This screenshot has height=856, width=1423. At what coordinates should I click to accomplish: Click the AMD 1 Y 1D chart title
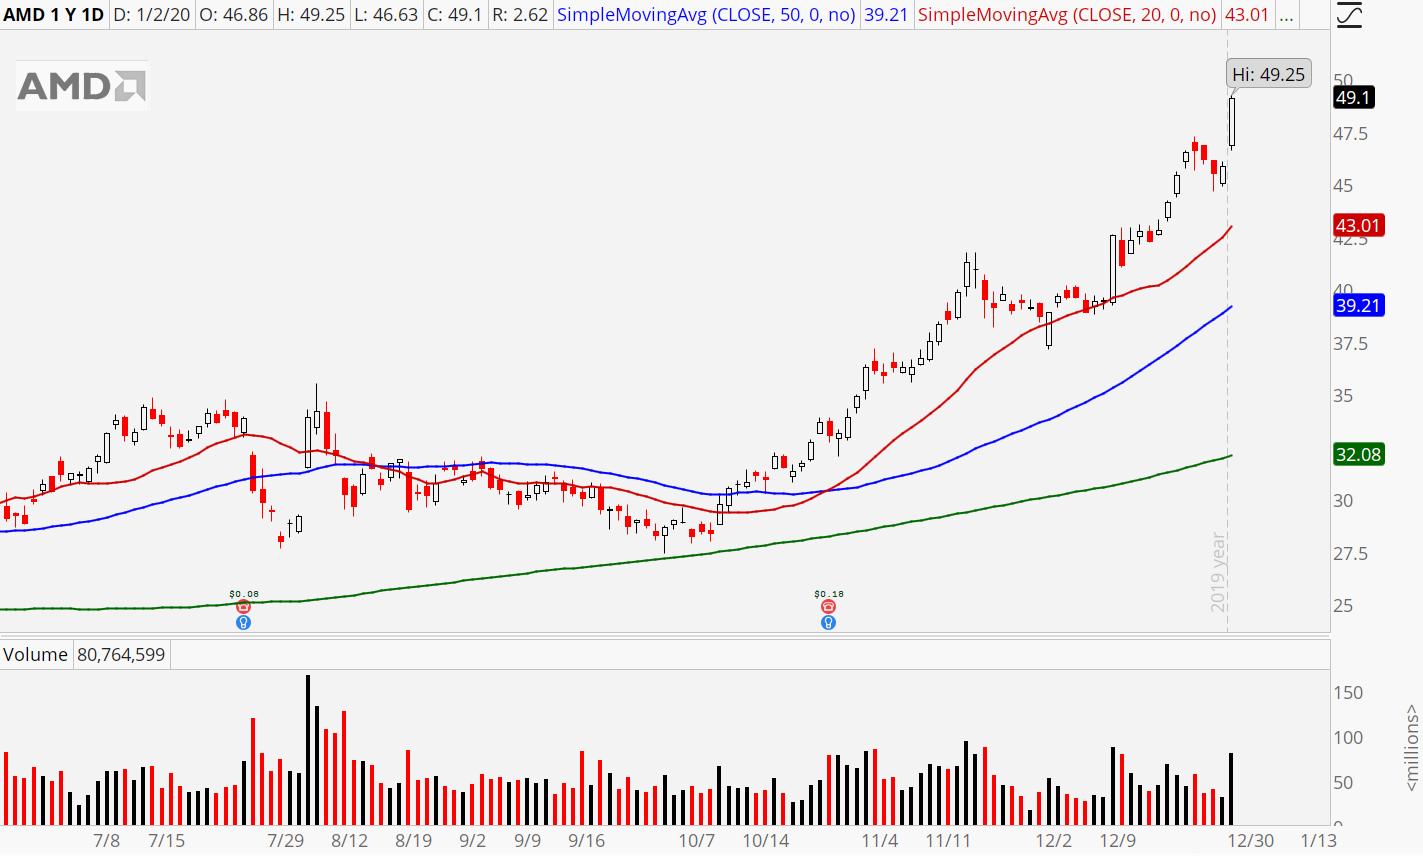[x=54, y=15]
